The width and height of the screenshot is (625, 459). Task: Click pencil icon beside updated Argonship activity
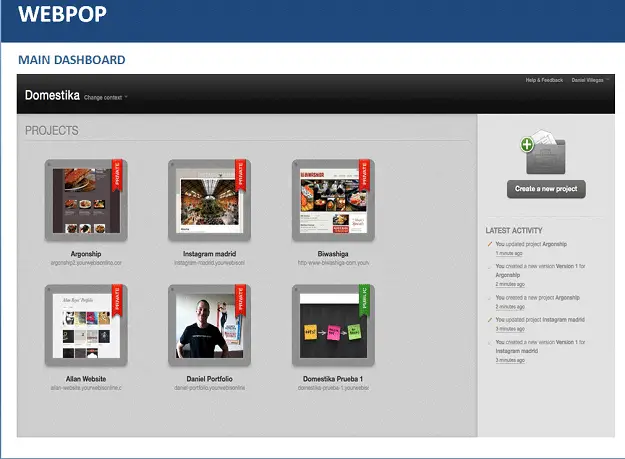click(490, 244)
